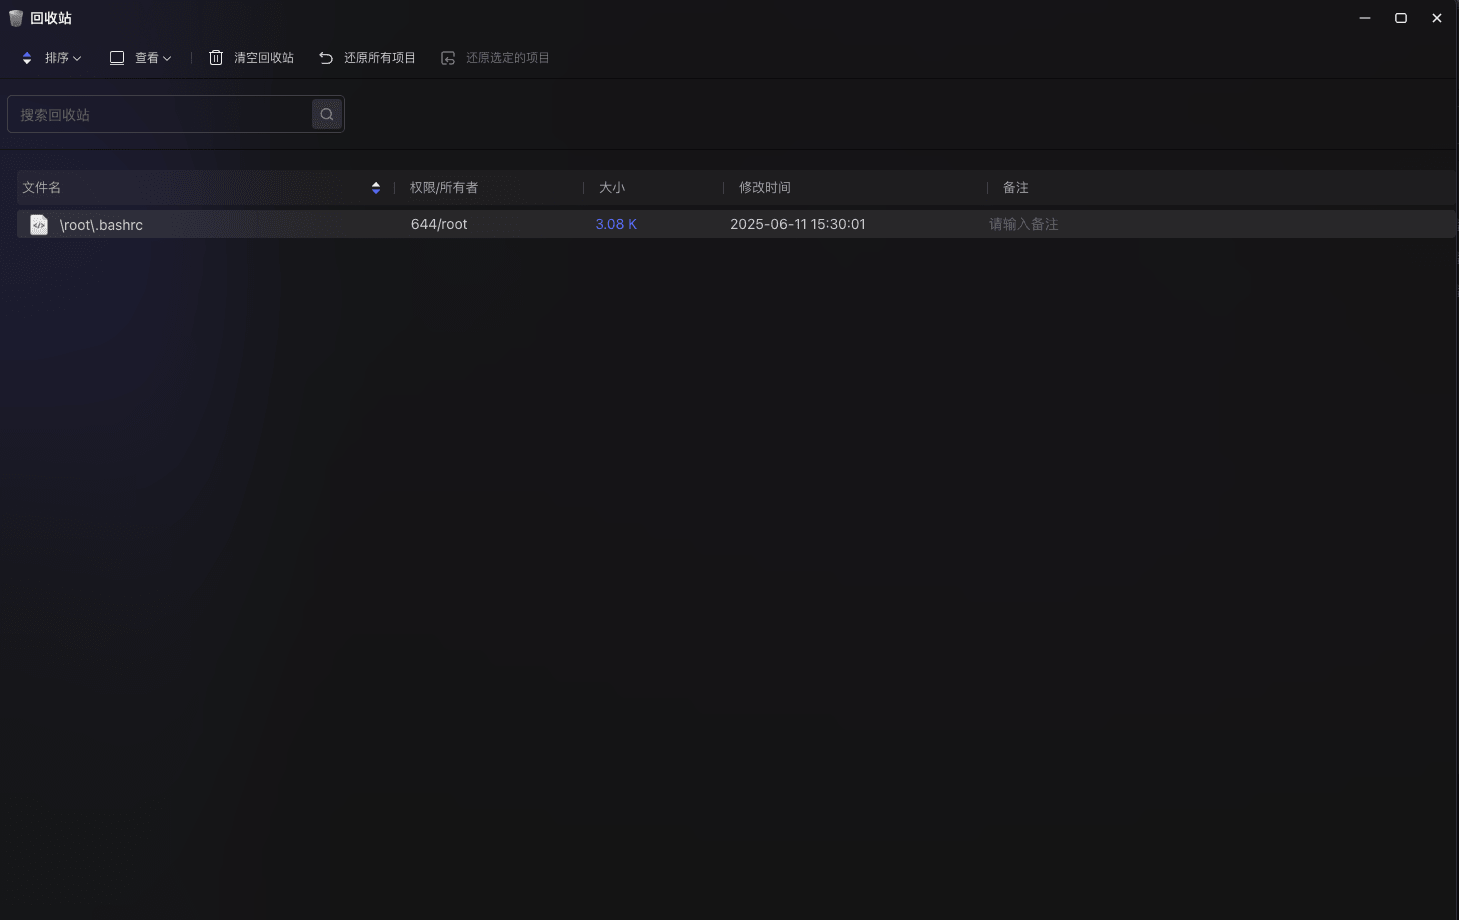This screenshot has width=1459, height=920.
Task: Click 还原所有项目 button text
Action: coord(380,58)
